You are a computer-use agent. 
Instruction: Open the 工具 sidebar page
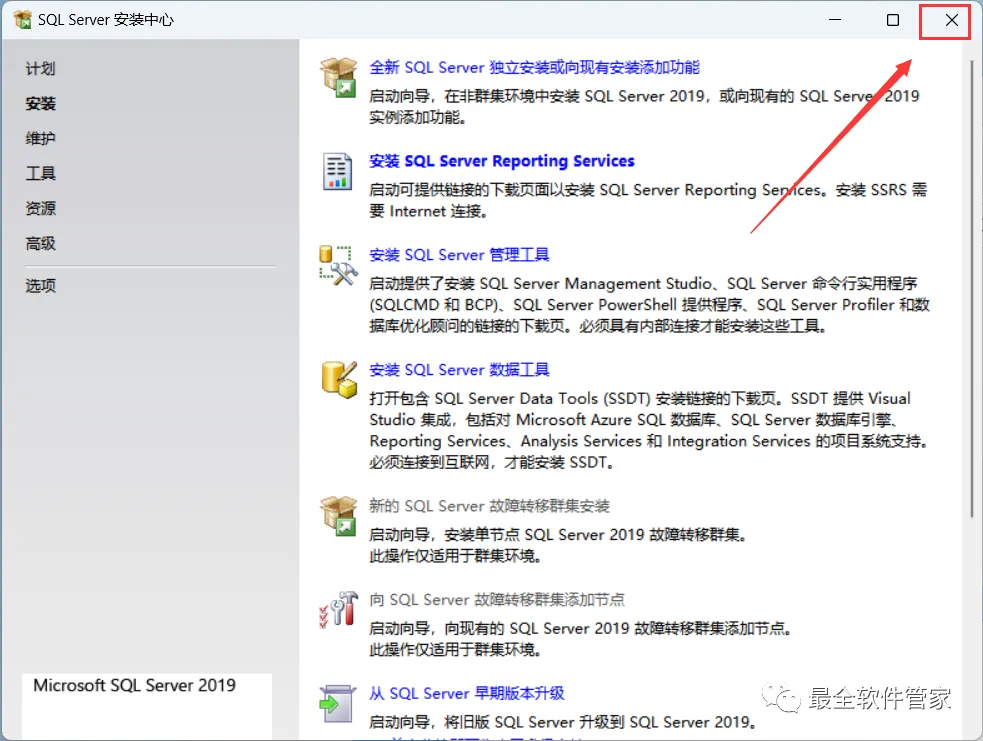41,174
